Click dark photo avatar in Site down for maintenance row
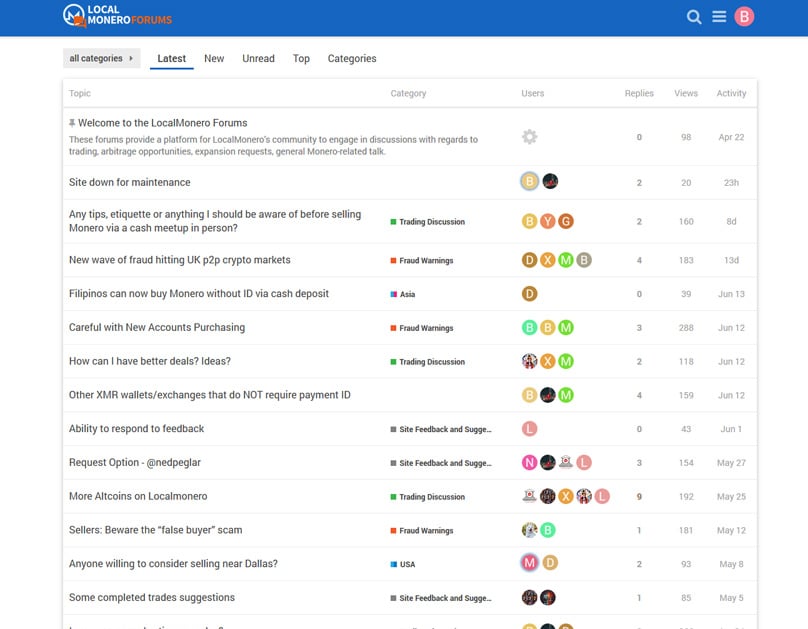 coord(550,181)
